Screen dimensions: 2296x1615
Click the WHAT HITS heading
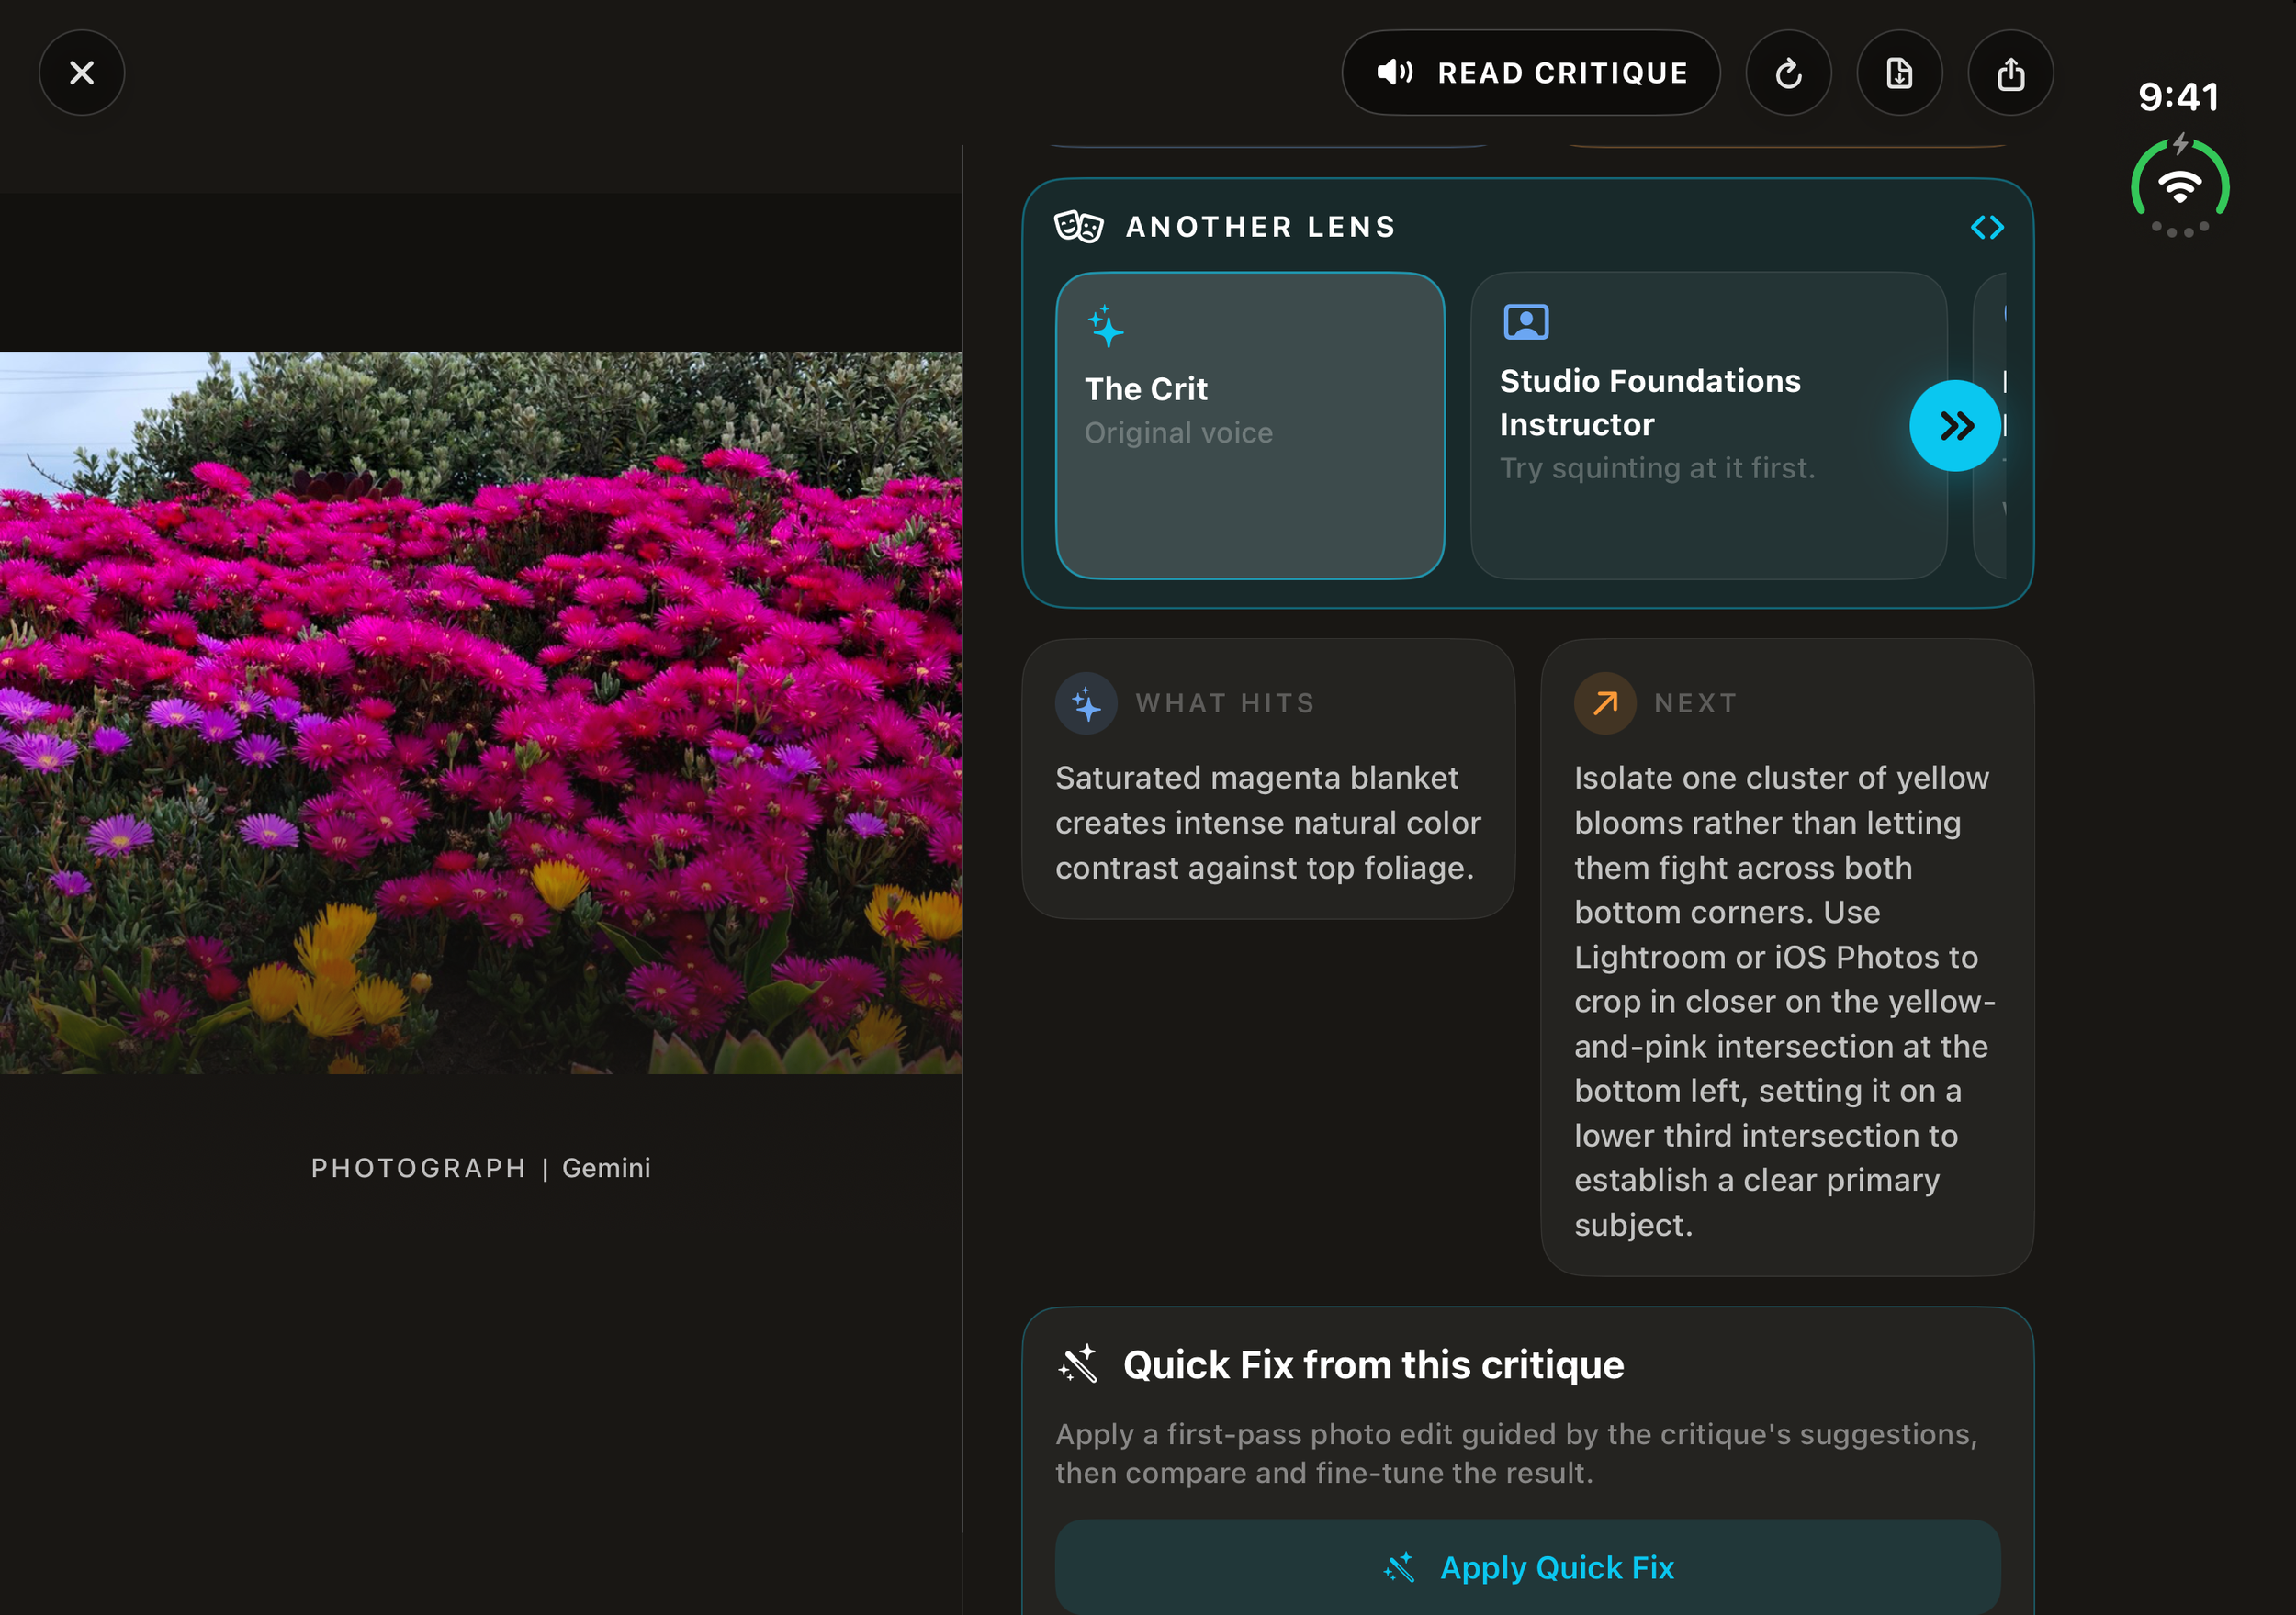pyautogui.click(x=1225, y=704)
